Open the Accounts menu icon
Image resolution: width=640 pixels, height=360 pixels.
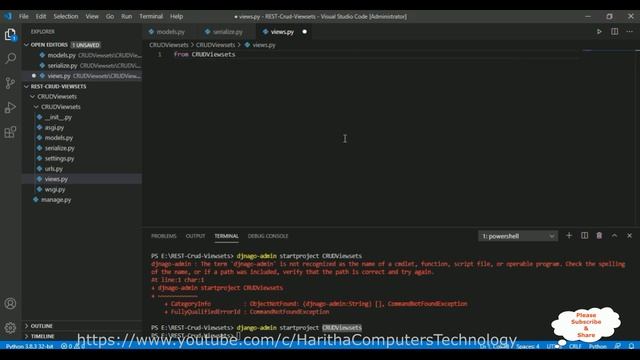[x=10, y=304]
